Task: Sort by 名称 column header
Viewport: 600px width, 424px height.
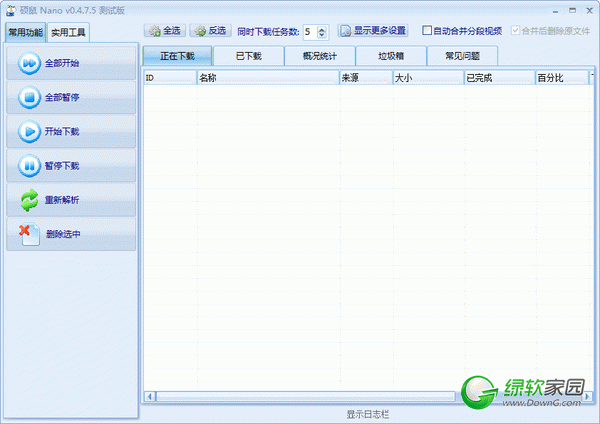Action: tap(268, 78)
